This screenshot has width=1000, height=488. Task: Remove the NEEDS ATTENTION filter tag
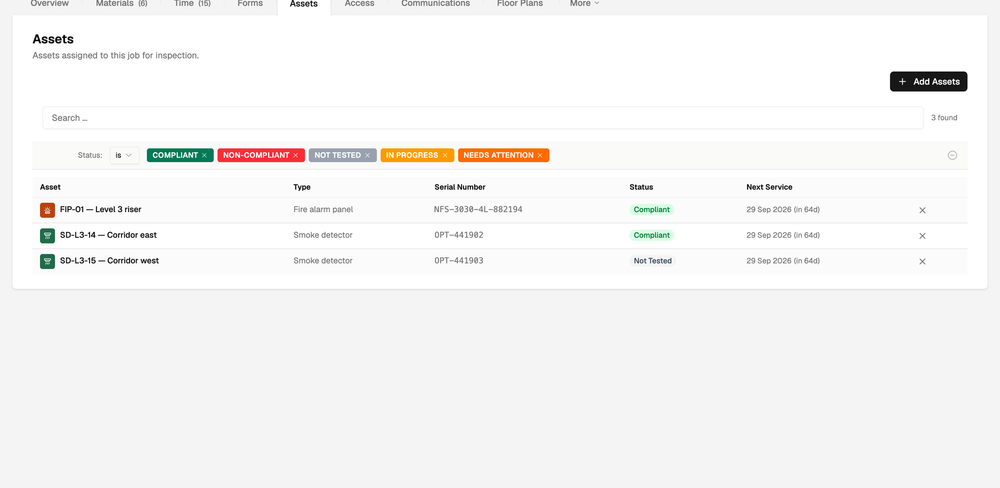point(540,155)
